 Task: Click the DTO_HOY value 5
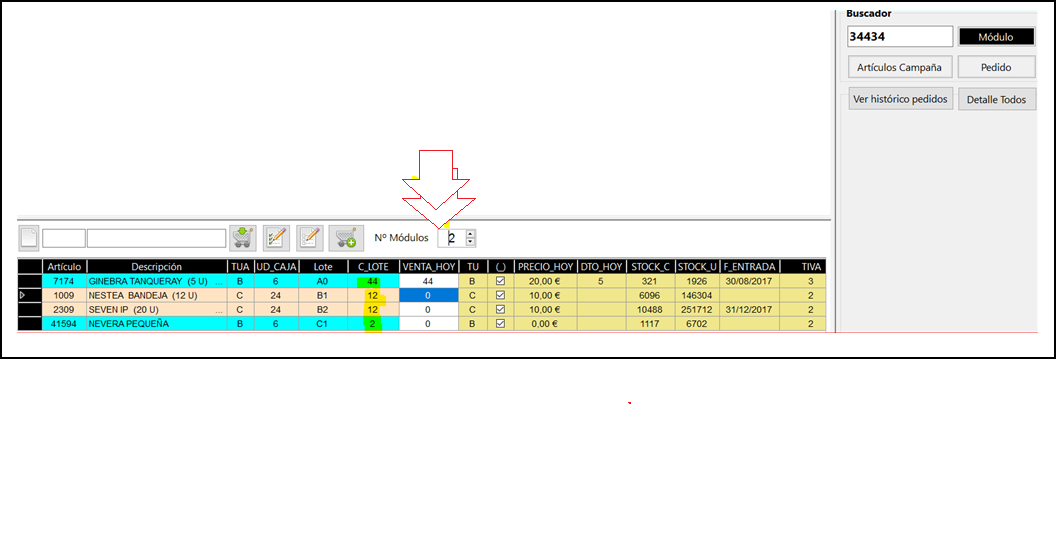tap(601, 281)
